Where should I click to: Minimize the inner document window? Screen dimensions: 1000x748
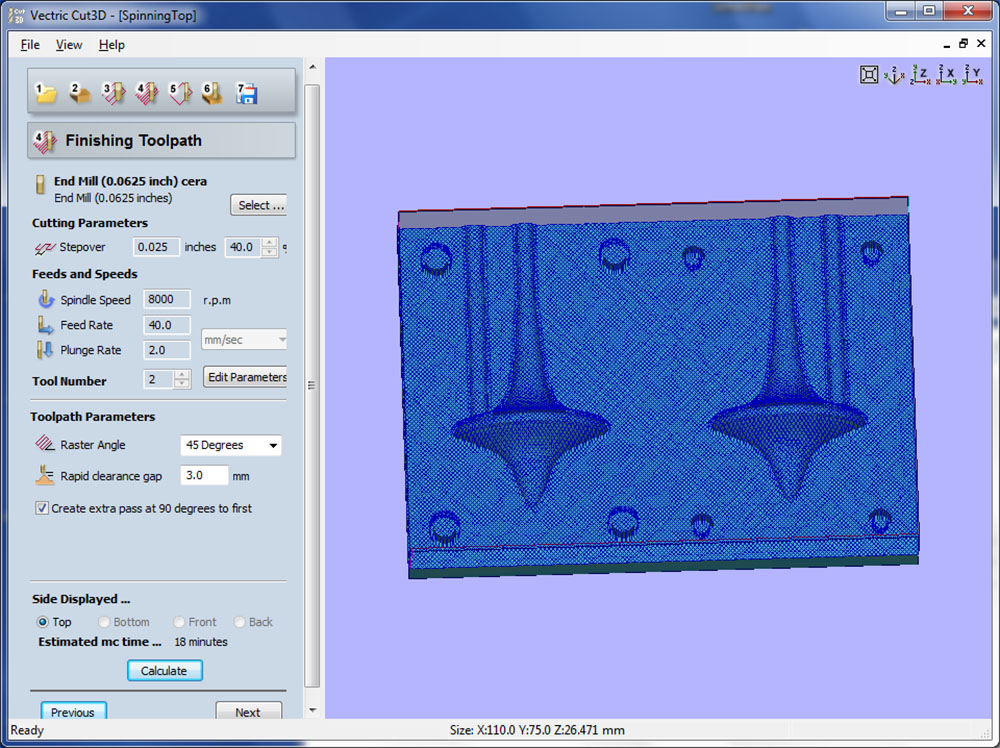point(946,45)
